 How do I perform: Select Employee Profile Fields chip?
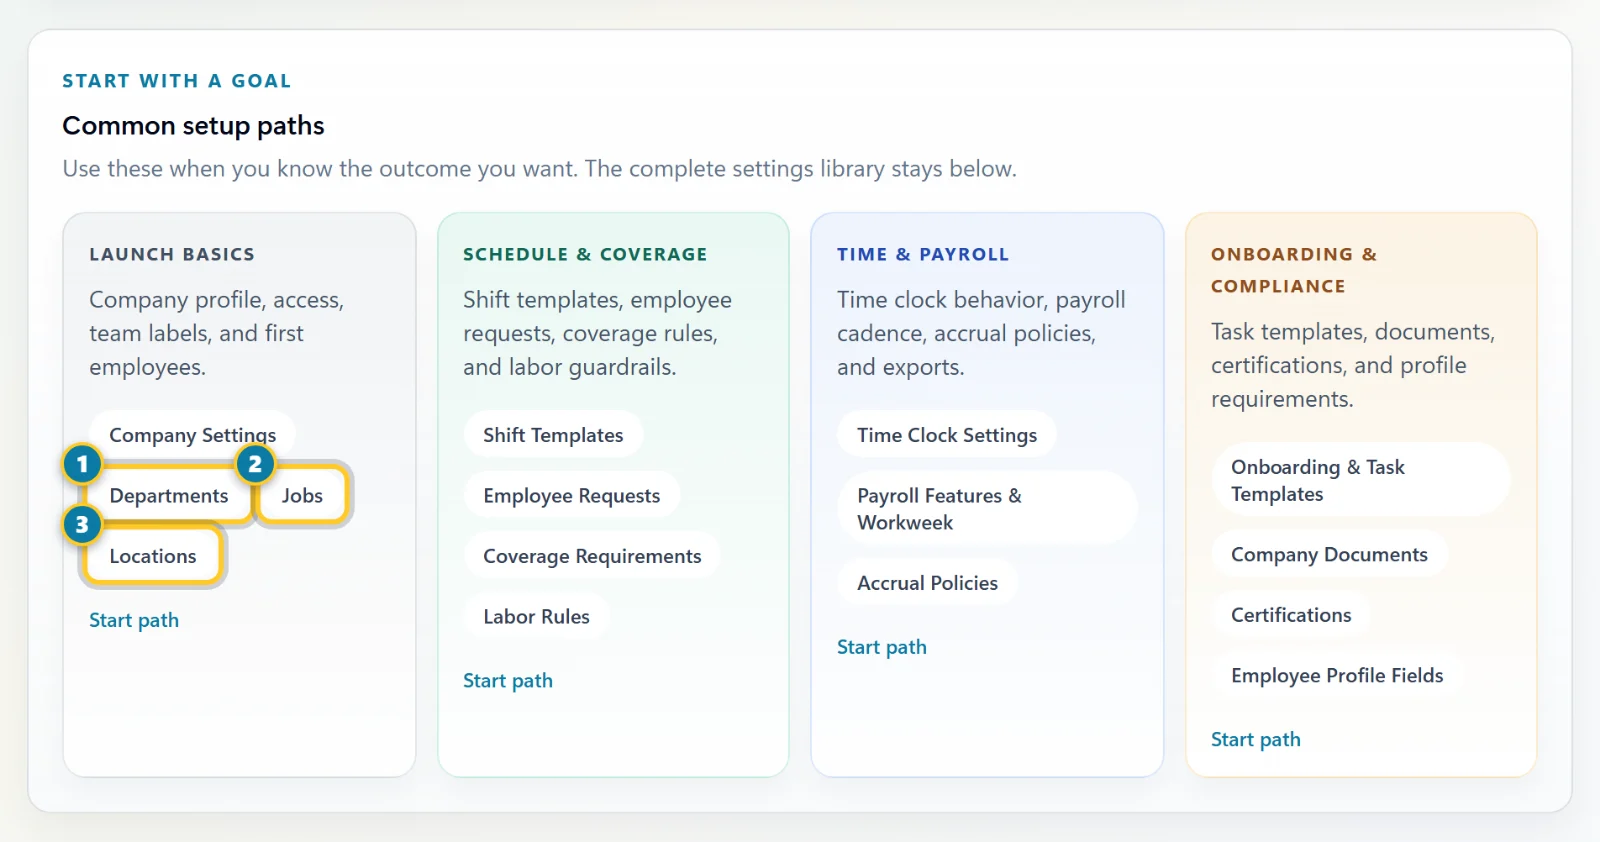click(1337, 676)
